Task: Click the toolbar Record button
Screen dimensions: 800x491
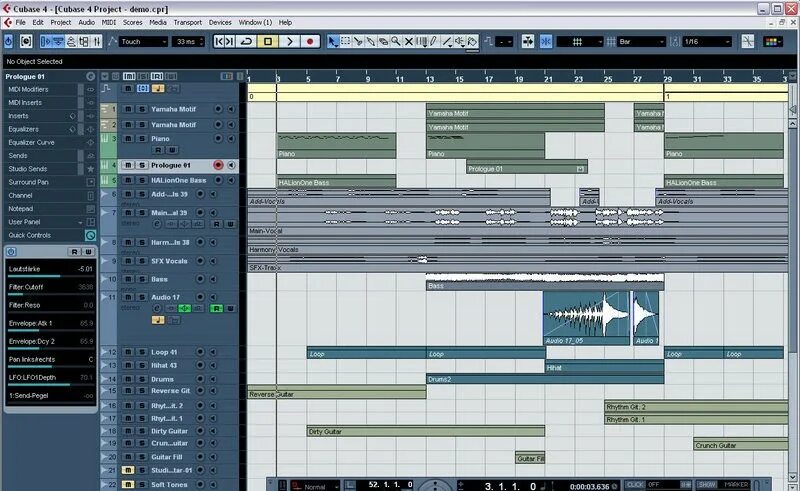Action: tap(310, 41)
